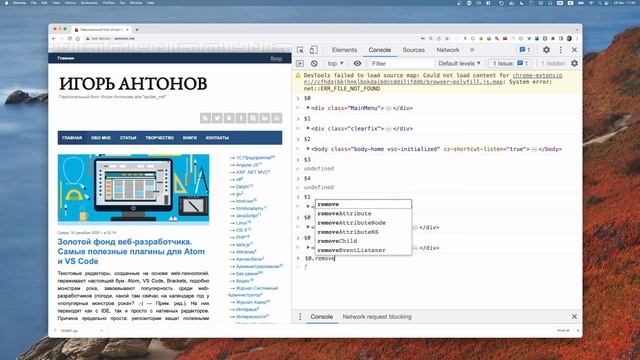
Task: Click the Filter input field
Action: (x=401, y=63)
